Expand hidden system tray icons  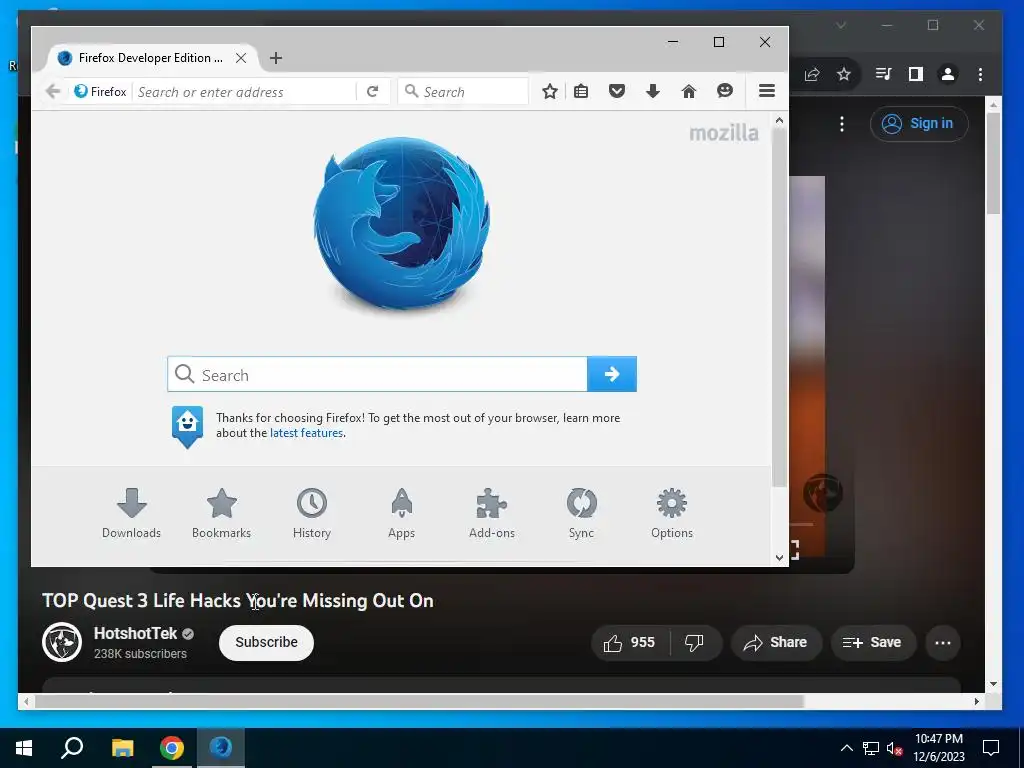[846, 748]
